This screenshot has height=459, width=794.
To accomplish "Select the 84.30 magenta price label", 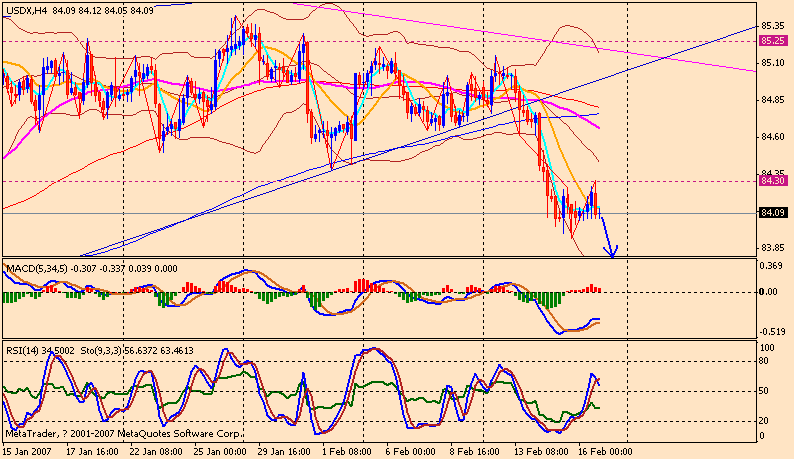I will point(773,180).
